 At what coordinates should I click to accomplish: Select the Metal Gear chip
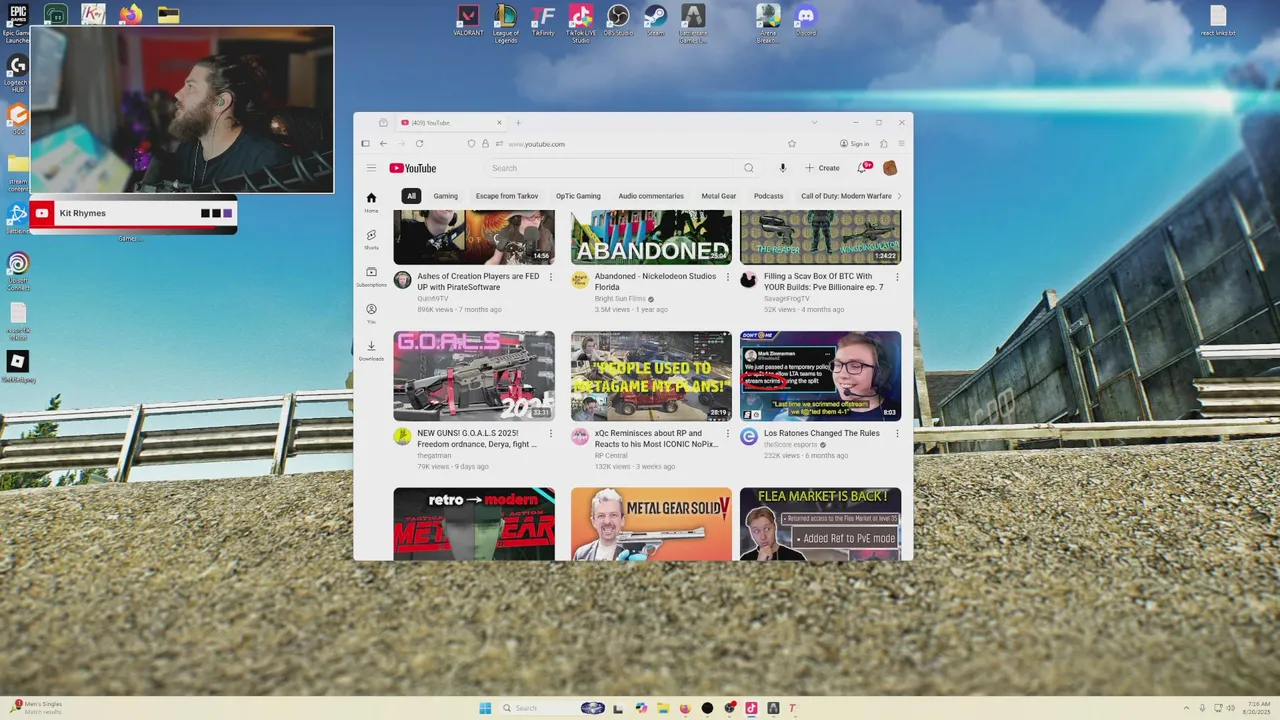pos(718,196)
